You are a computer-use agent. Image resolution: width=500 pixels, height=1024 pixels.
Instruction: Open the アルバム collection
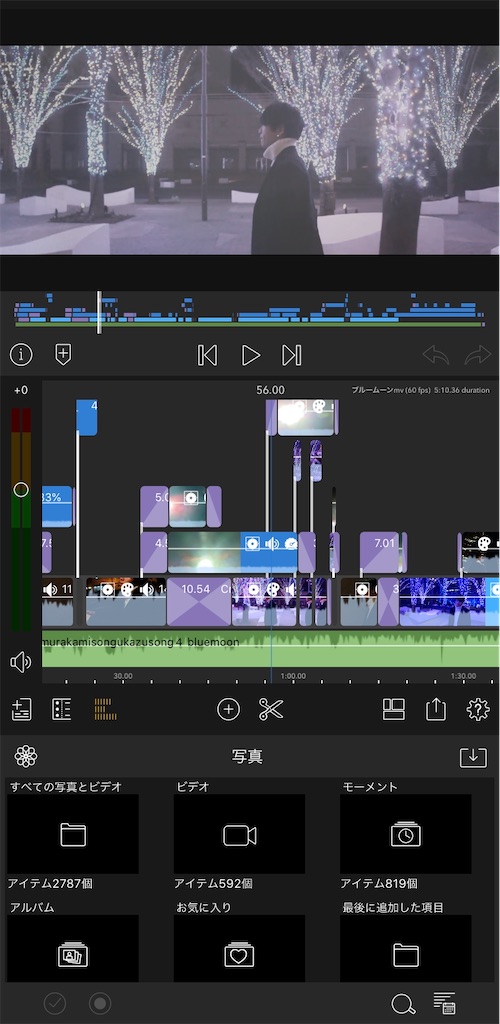(73, 948)
